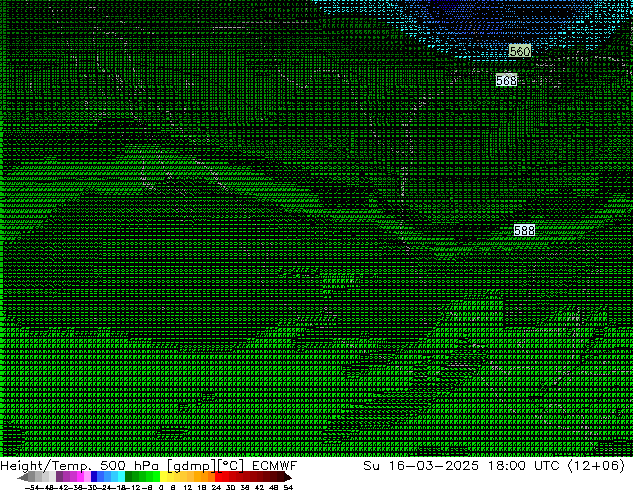Click the 588 contour label

pyautogui.click(x=524, y=230)
